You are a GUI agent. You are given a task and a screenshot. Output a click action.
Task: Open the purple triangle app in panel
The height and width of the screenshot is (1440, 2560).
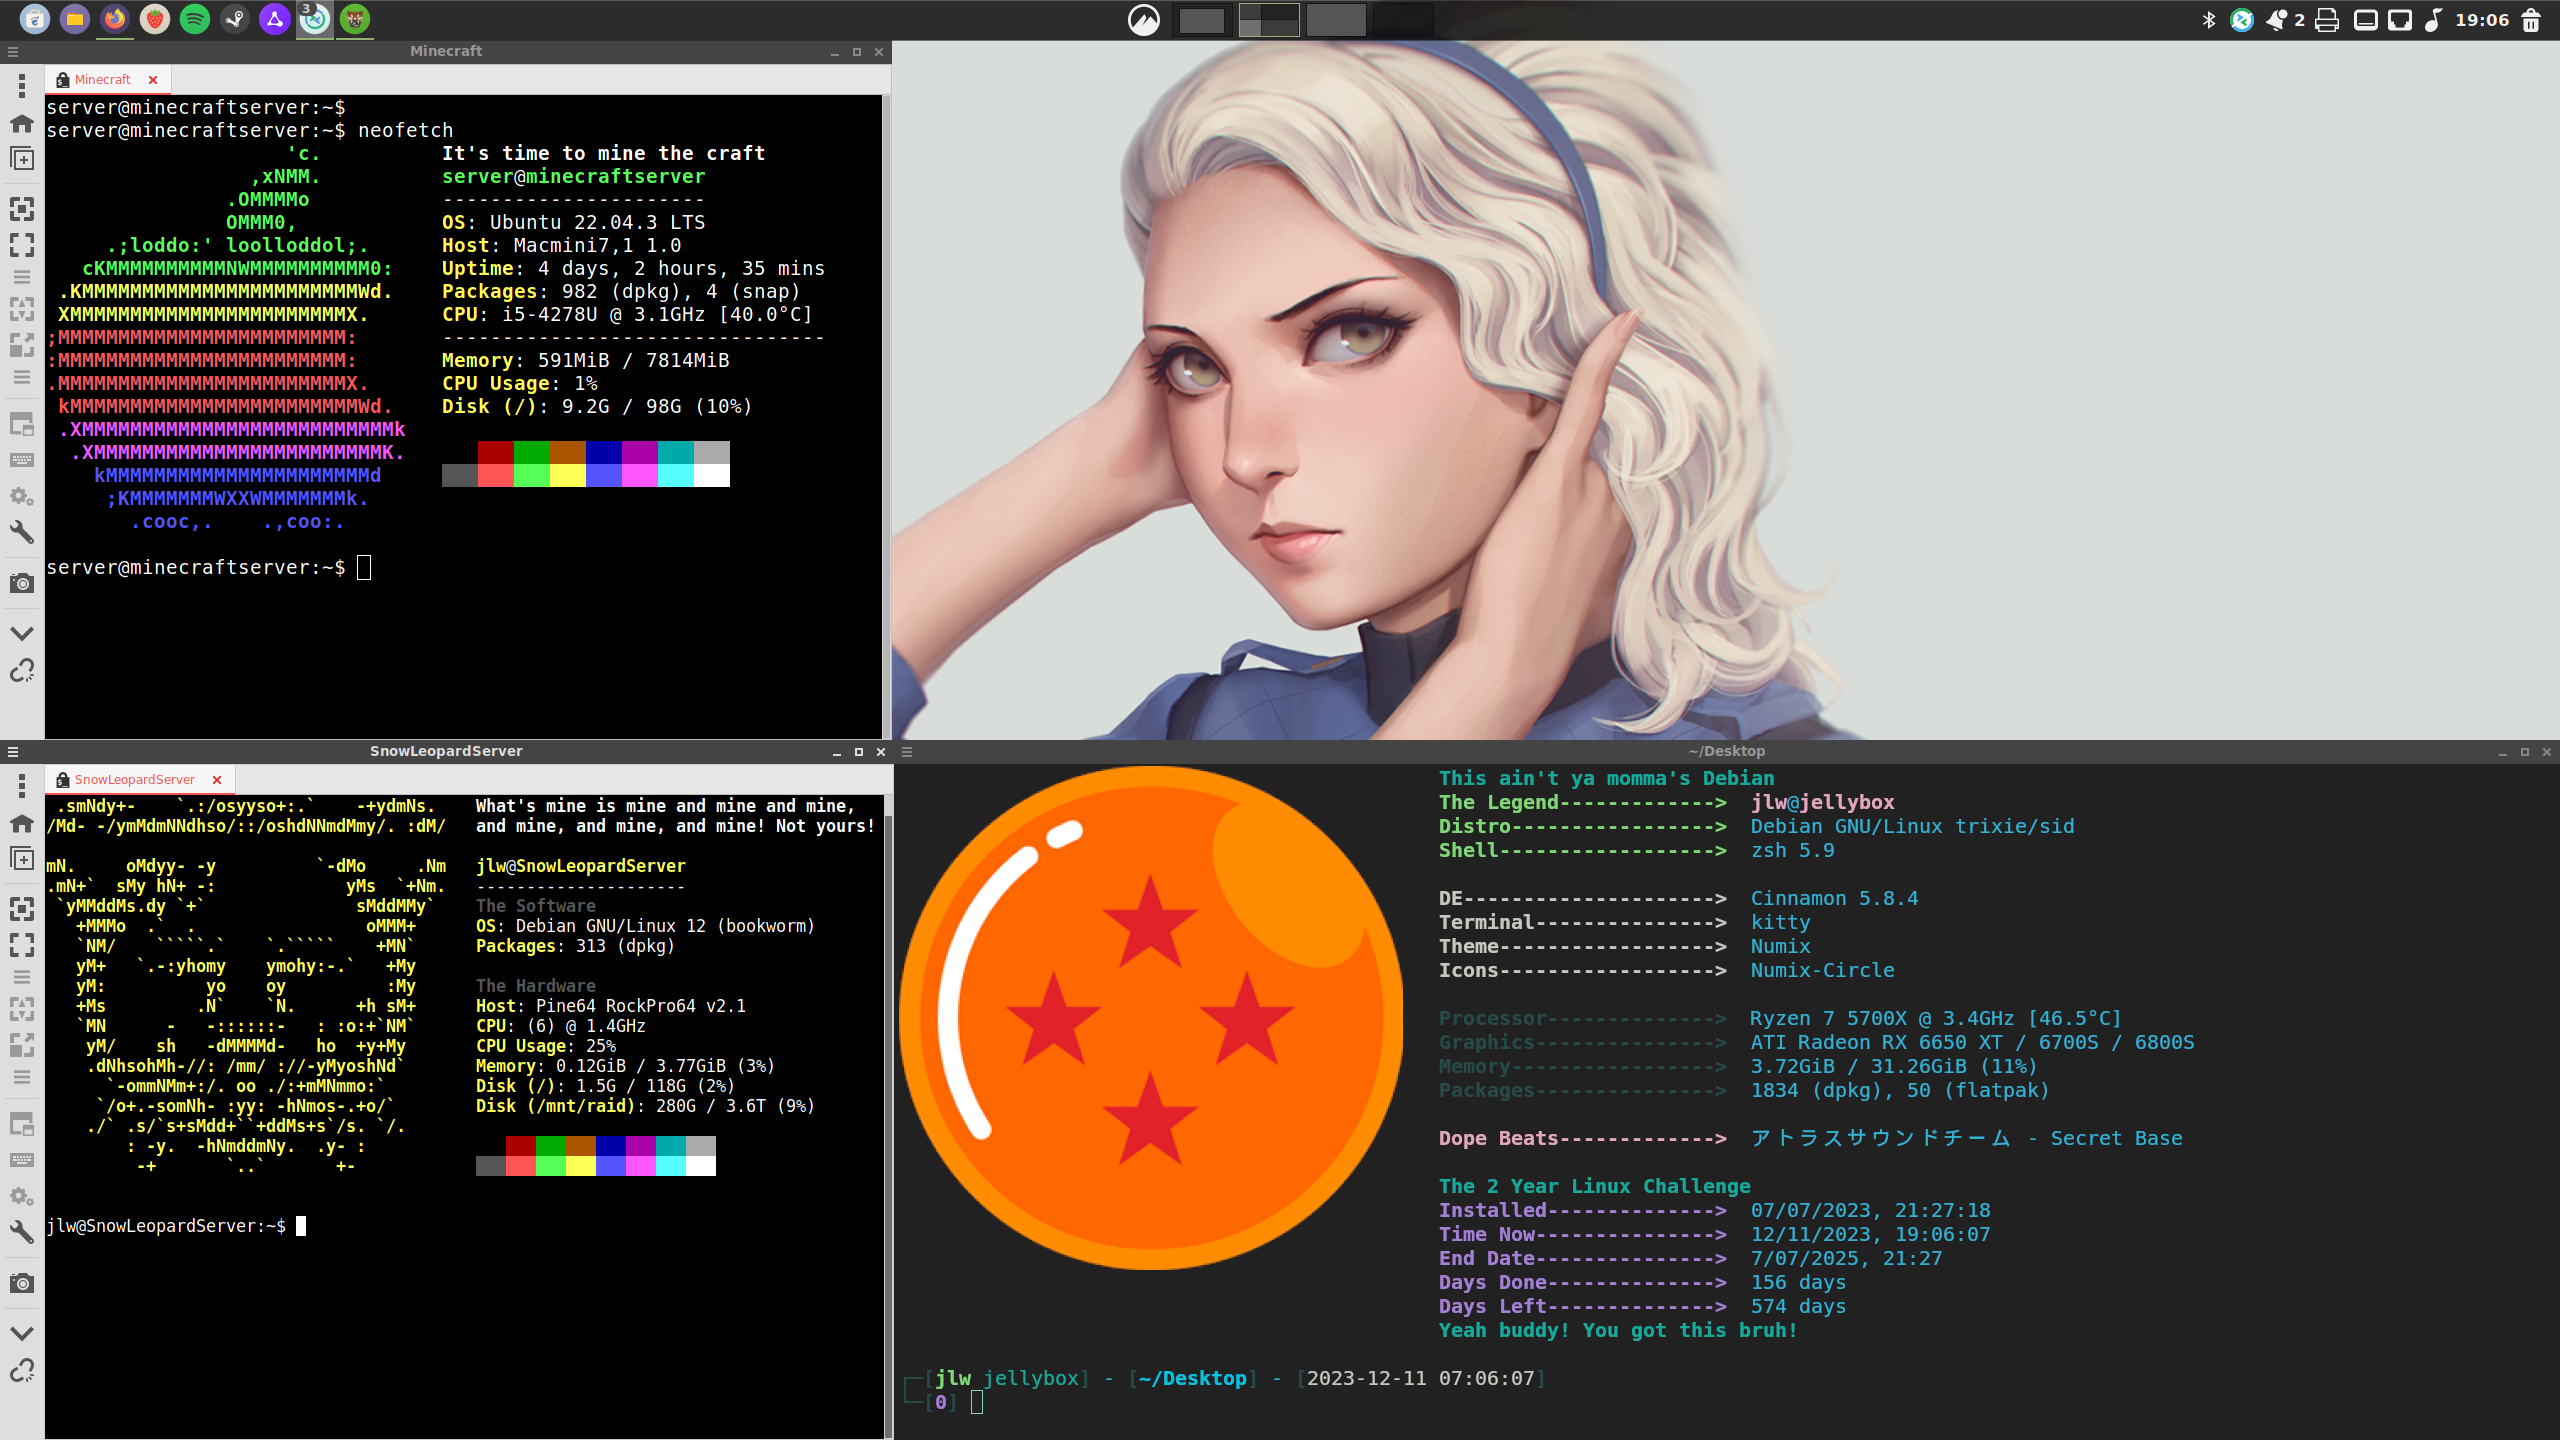[275, 19]
